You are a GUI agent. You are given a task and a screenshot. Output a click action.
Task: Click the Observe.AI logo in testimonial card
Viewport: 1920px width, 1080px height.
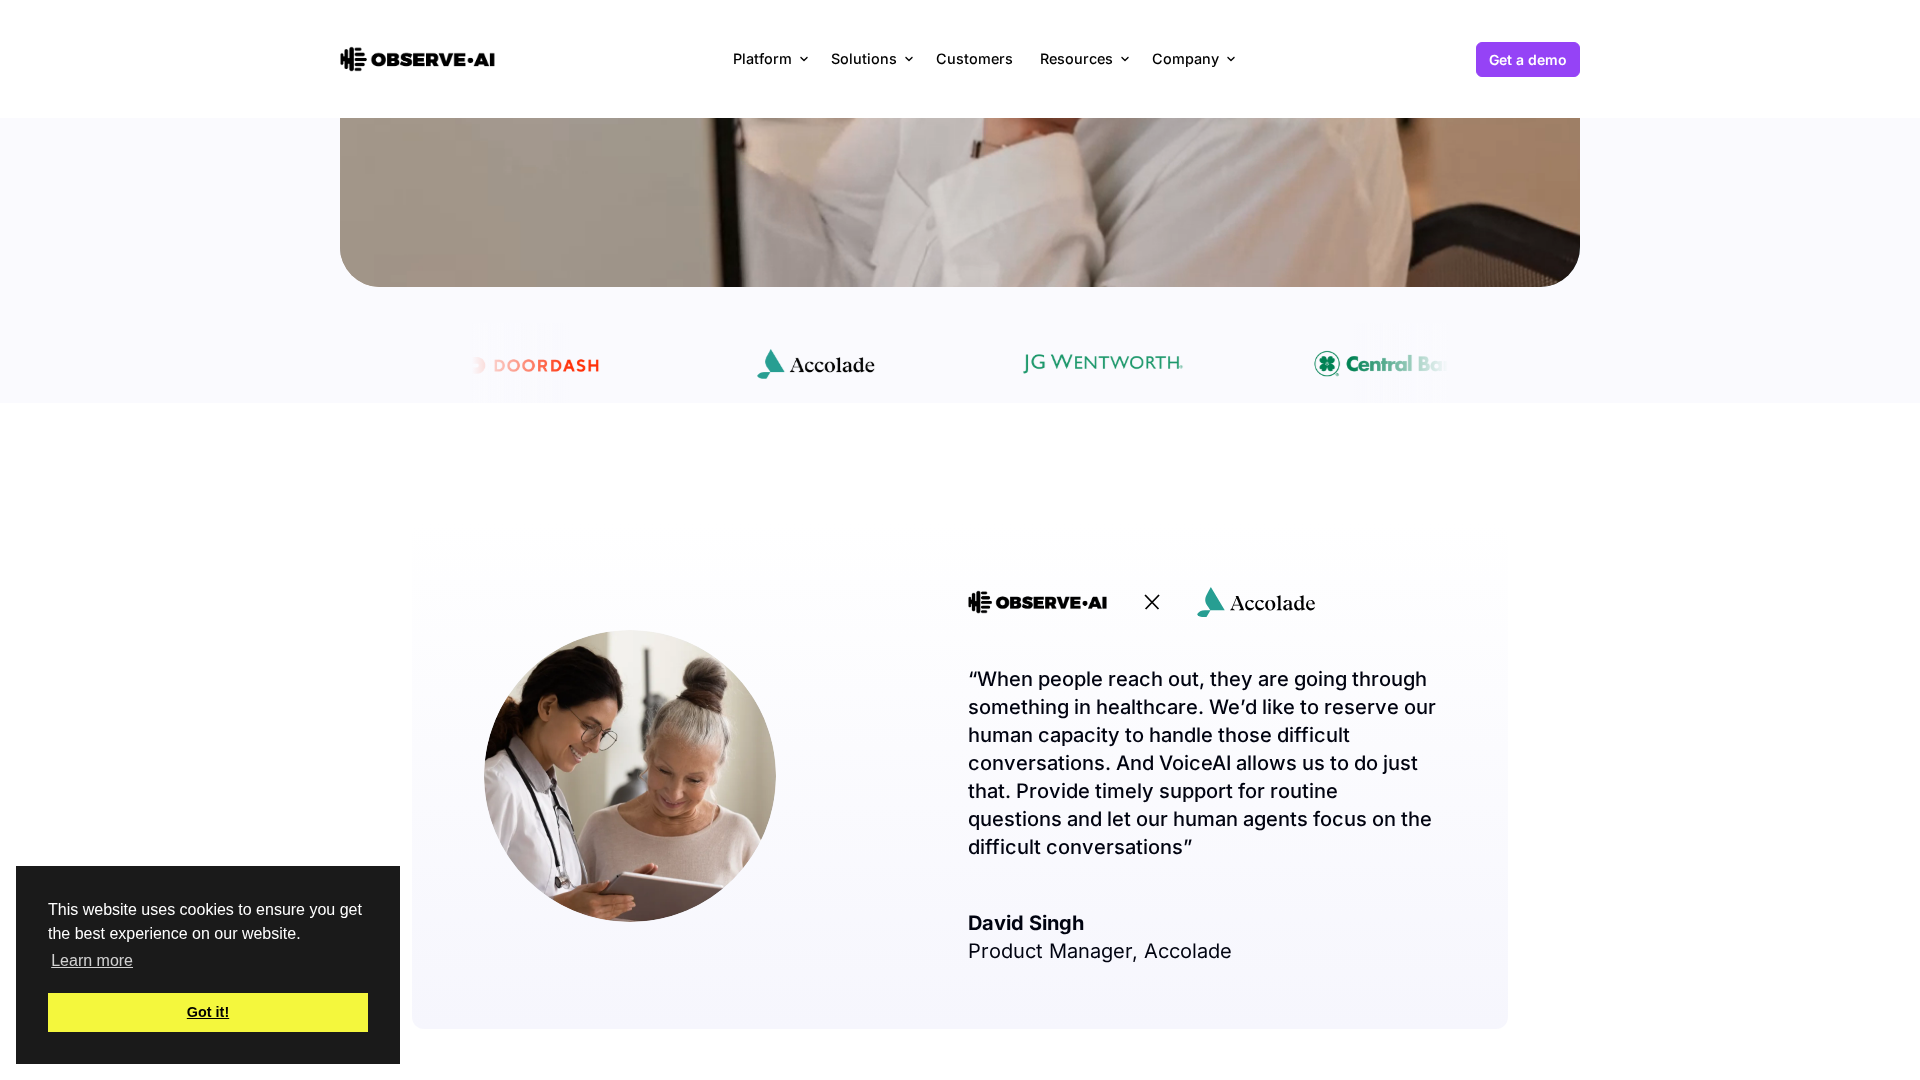click(1037, 602)
